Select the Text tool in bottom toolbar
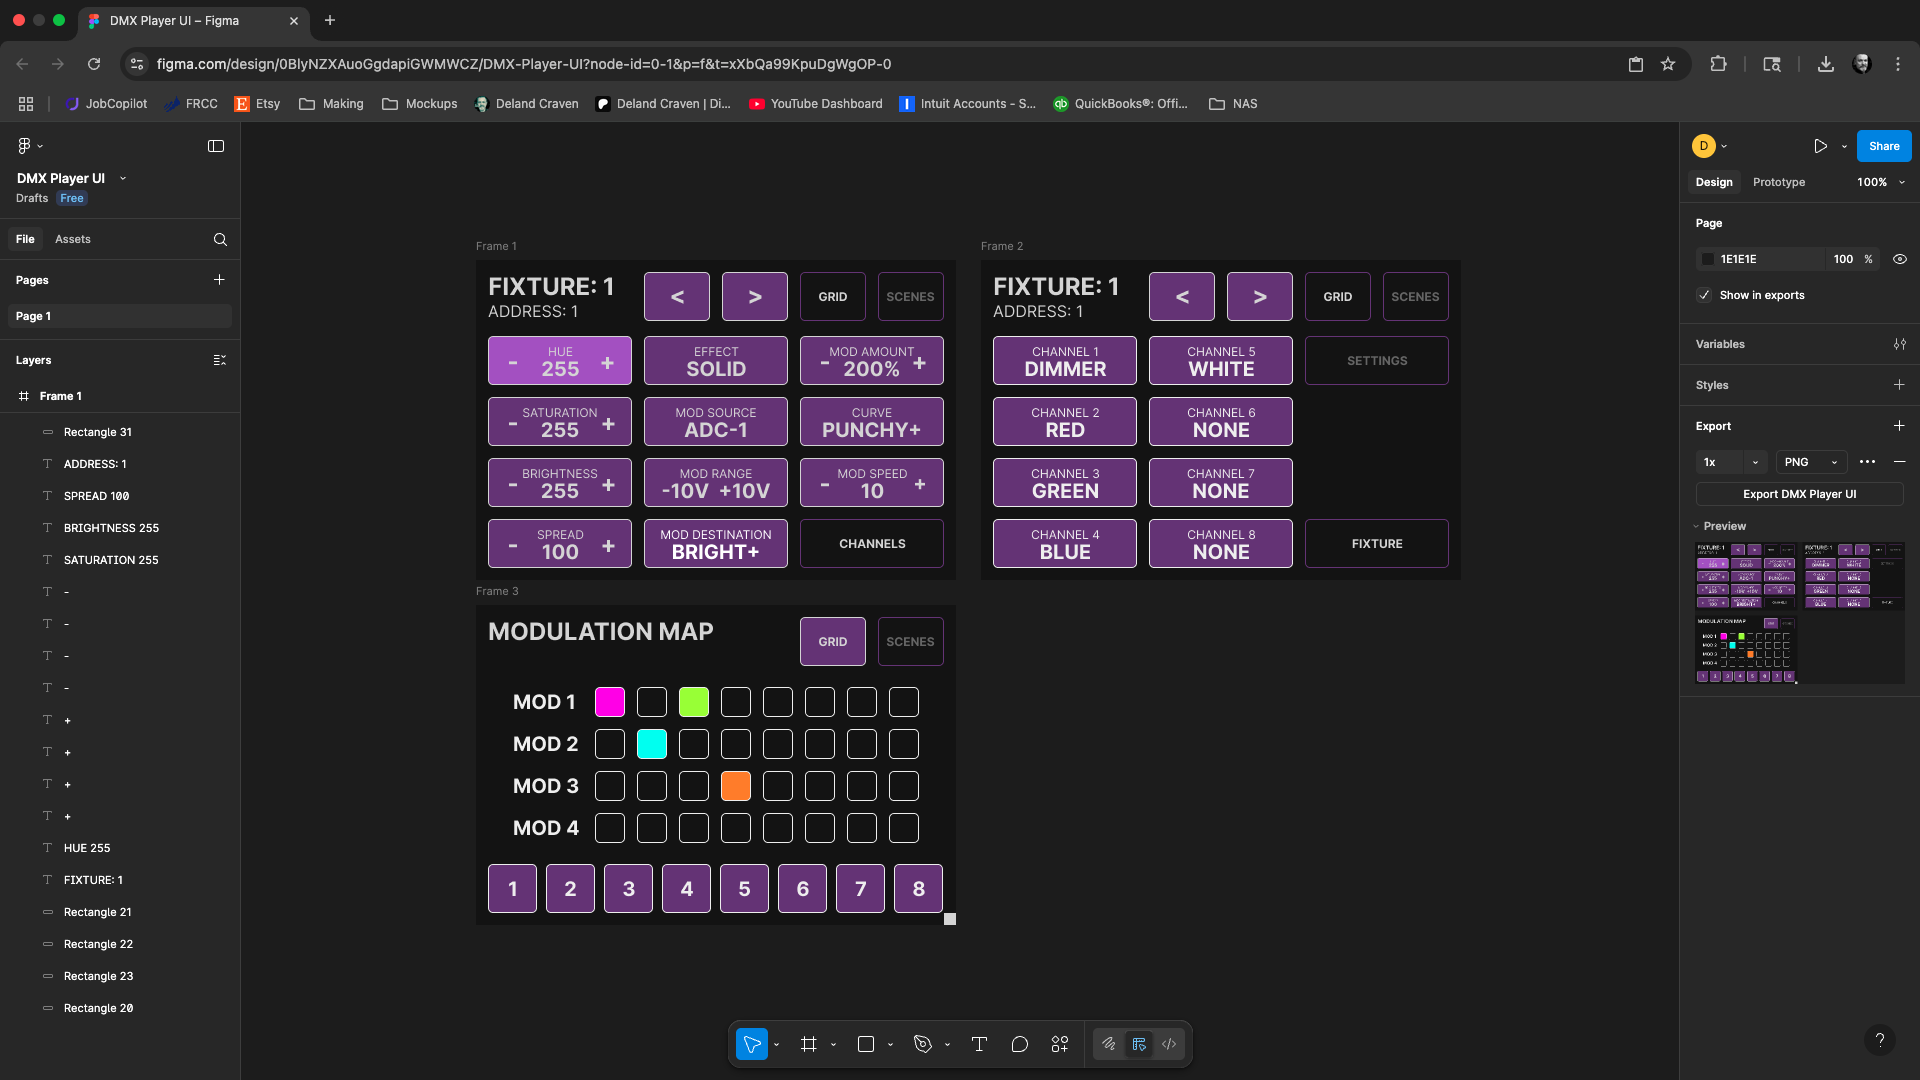 click(x=979, y=1044)
